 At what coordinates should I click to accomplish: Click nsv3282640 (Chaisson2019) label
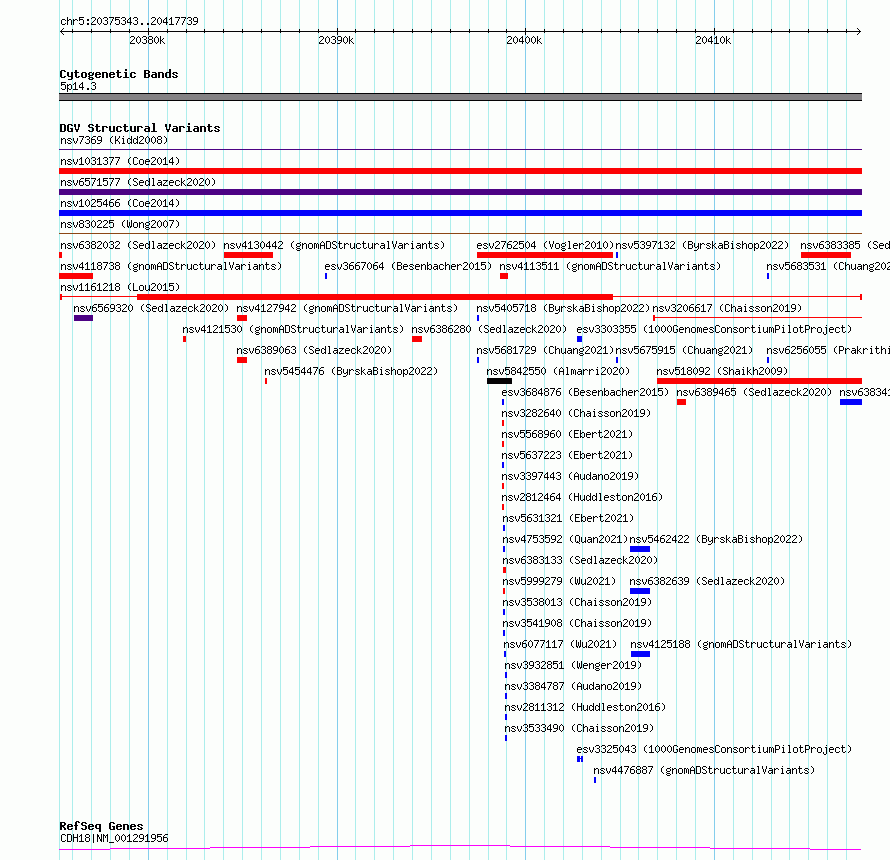(x=576, y=413)
